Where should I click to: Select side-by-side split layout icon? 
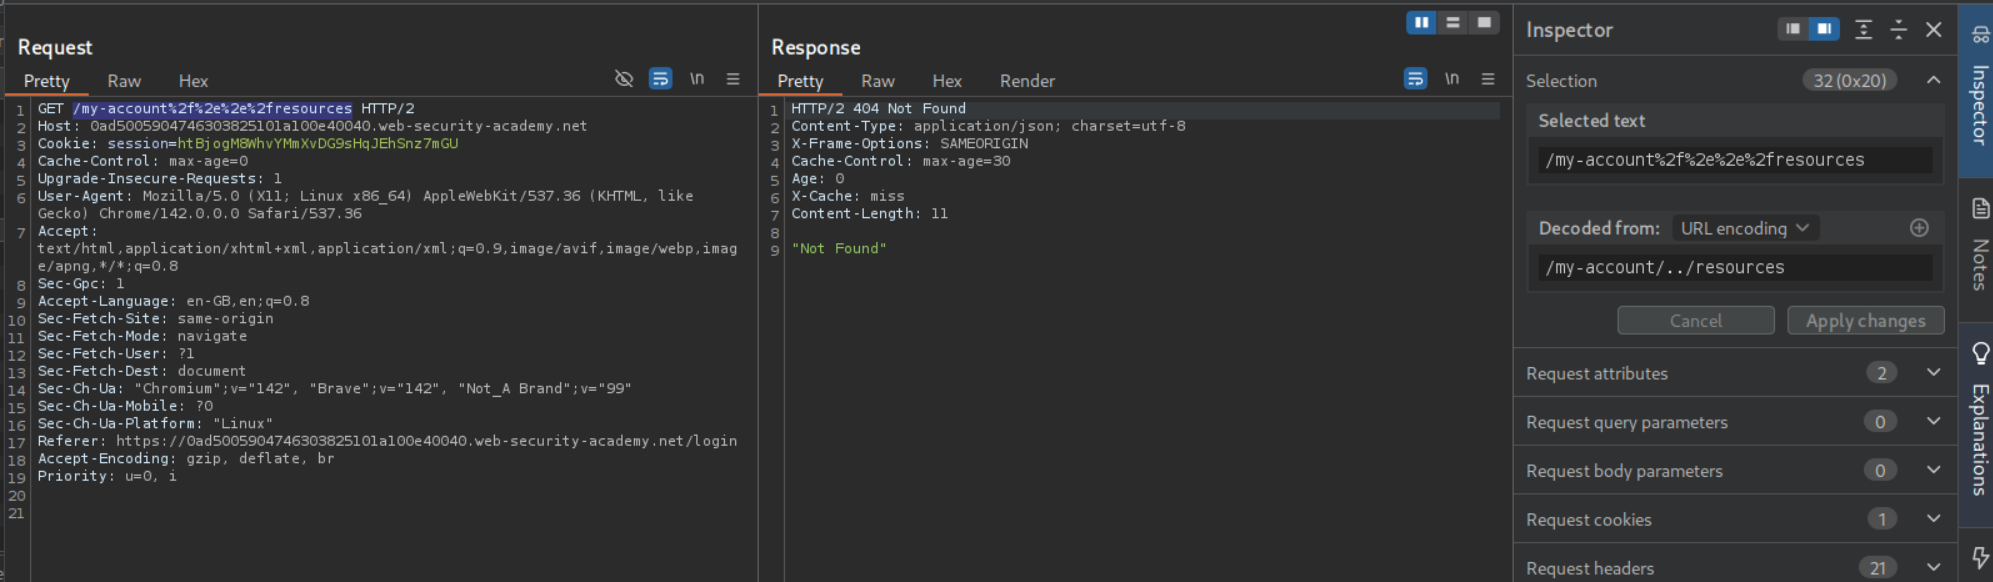pyautogui.click(x=1421, y=23)
